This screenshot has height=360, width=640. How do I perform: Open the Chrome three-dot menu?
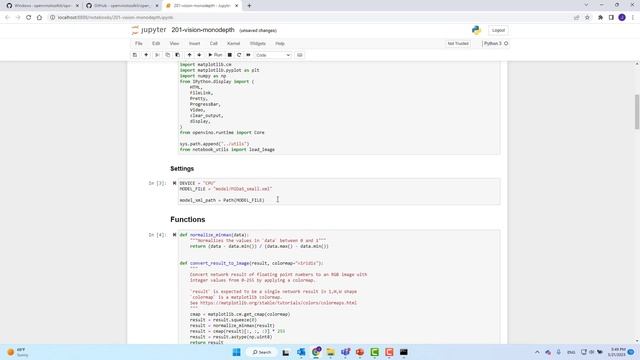pos(633,18)
